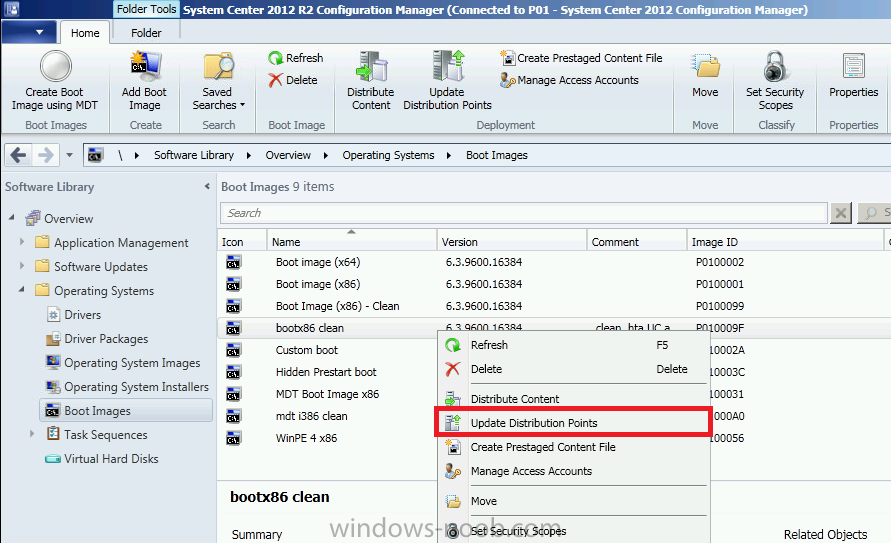
Task: Open Properties from the ribbon
Action: [853, 75]
